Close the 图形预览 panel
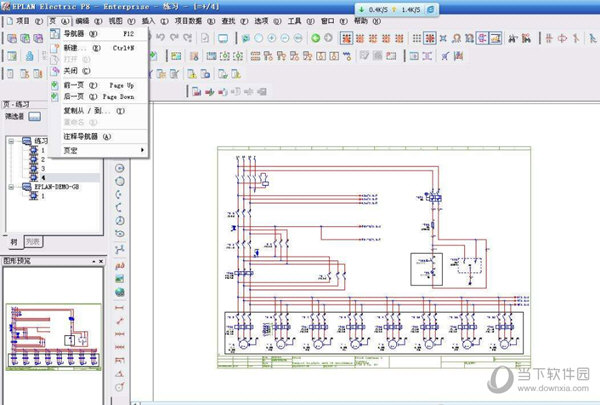This screenshot has width=600, height=405. [x=101, y=261]
